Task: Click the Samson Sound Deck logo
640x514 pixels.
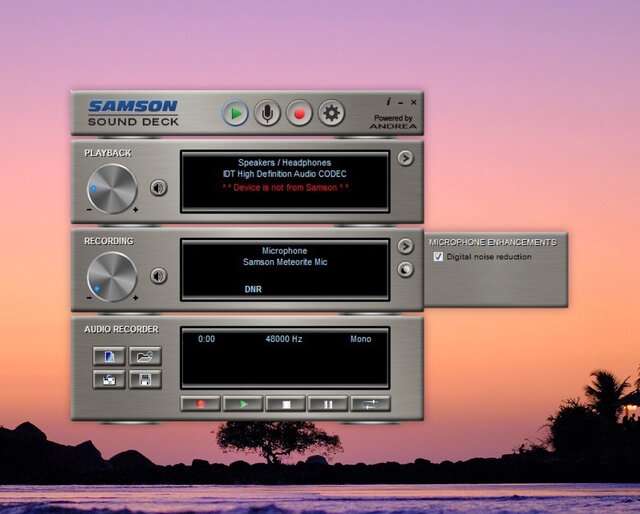Action: click(x=133, y=113)
